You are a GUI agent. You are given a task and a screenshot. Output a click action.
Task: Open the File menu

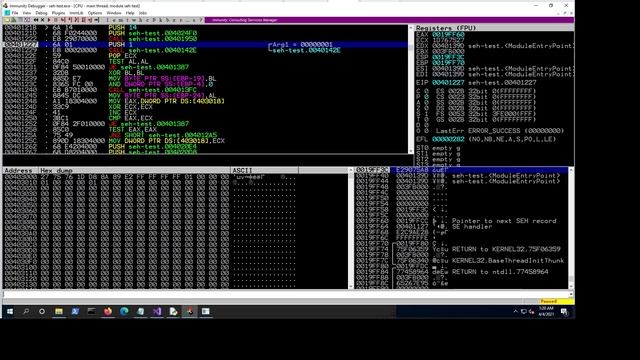coord(15,13)
